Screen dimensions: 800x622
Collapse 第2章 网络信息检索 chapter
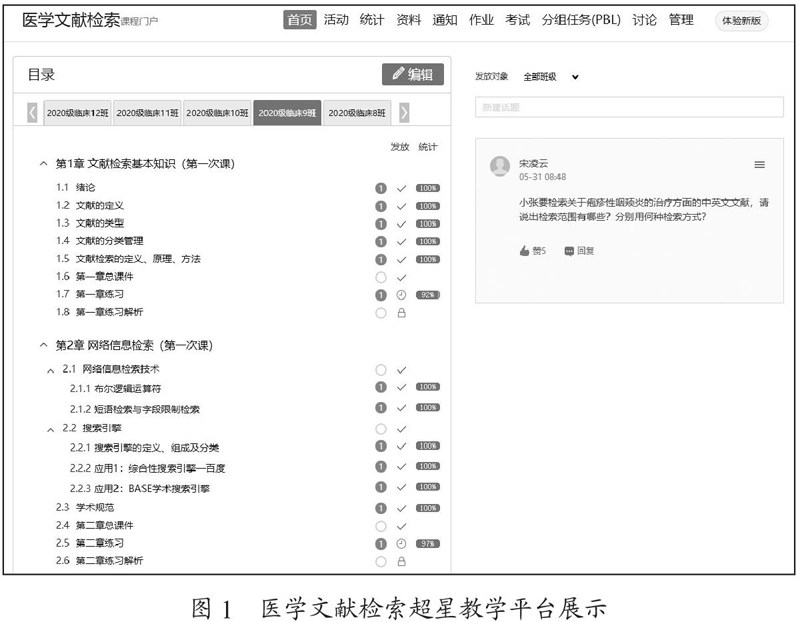tap(44, 345)
